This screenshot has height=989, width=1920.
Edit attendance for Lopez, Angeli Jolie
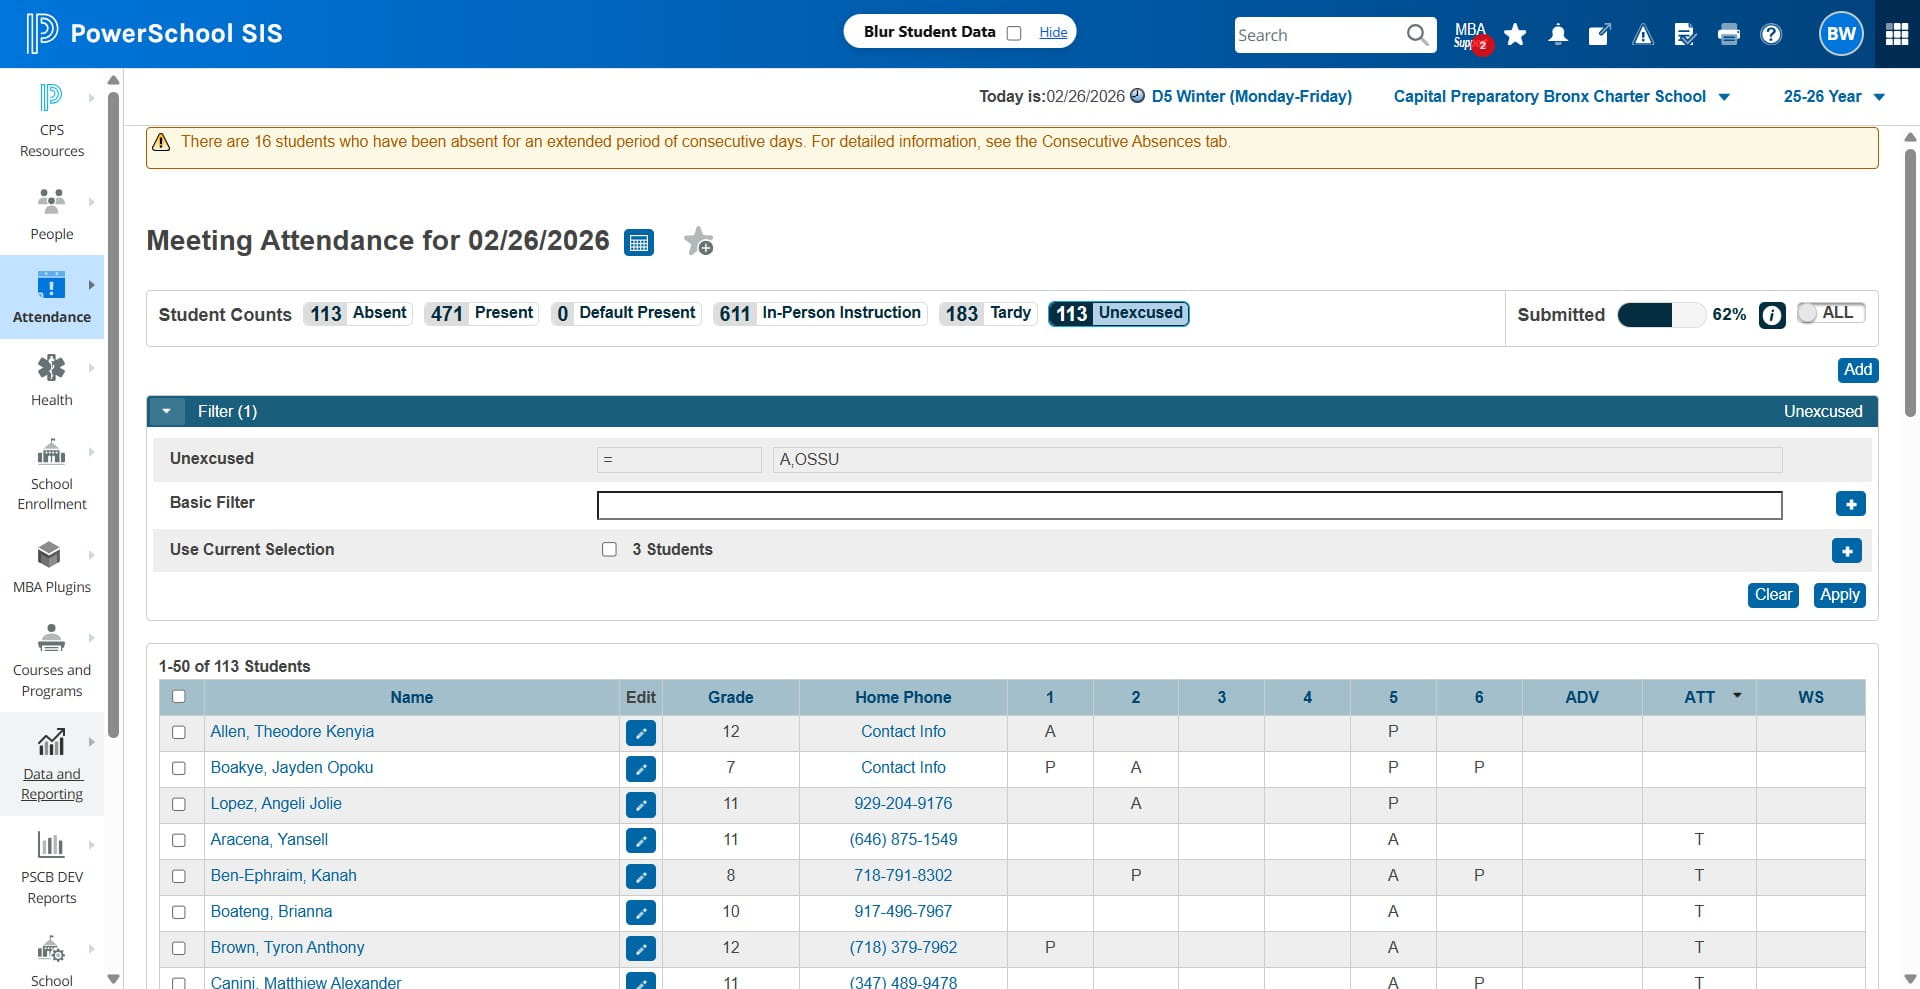tap(641, 805)
